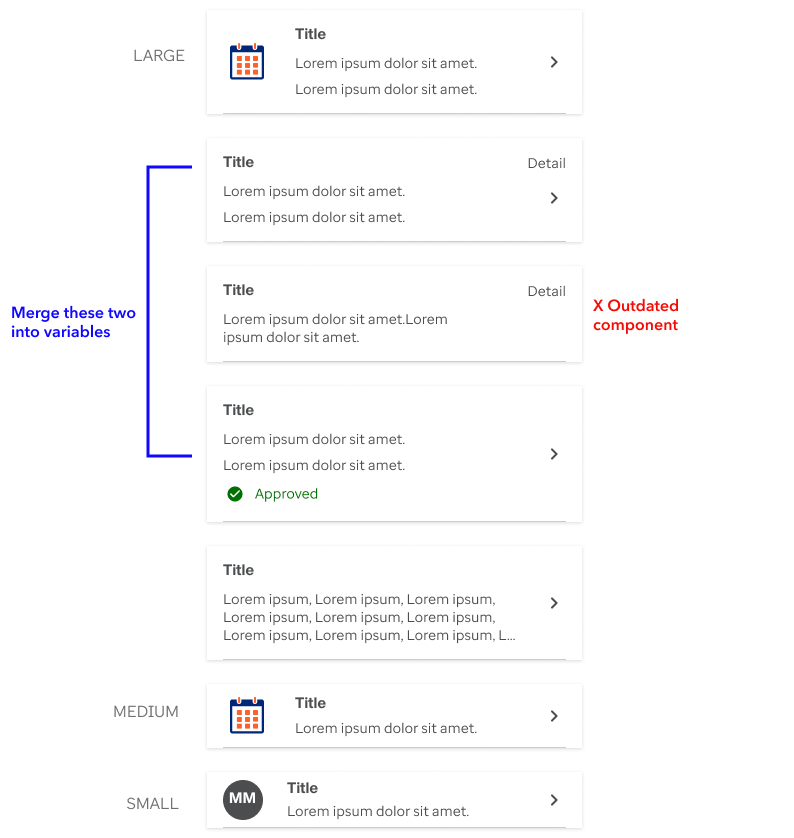
Task: Click the MEDIUM section label
Action: (x=146, y=711)
